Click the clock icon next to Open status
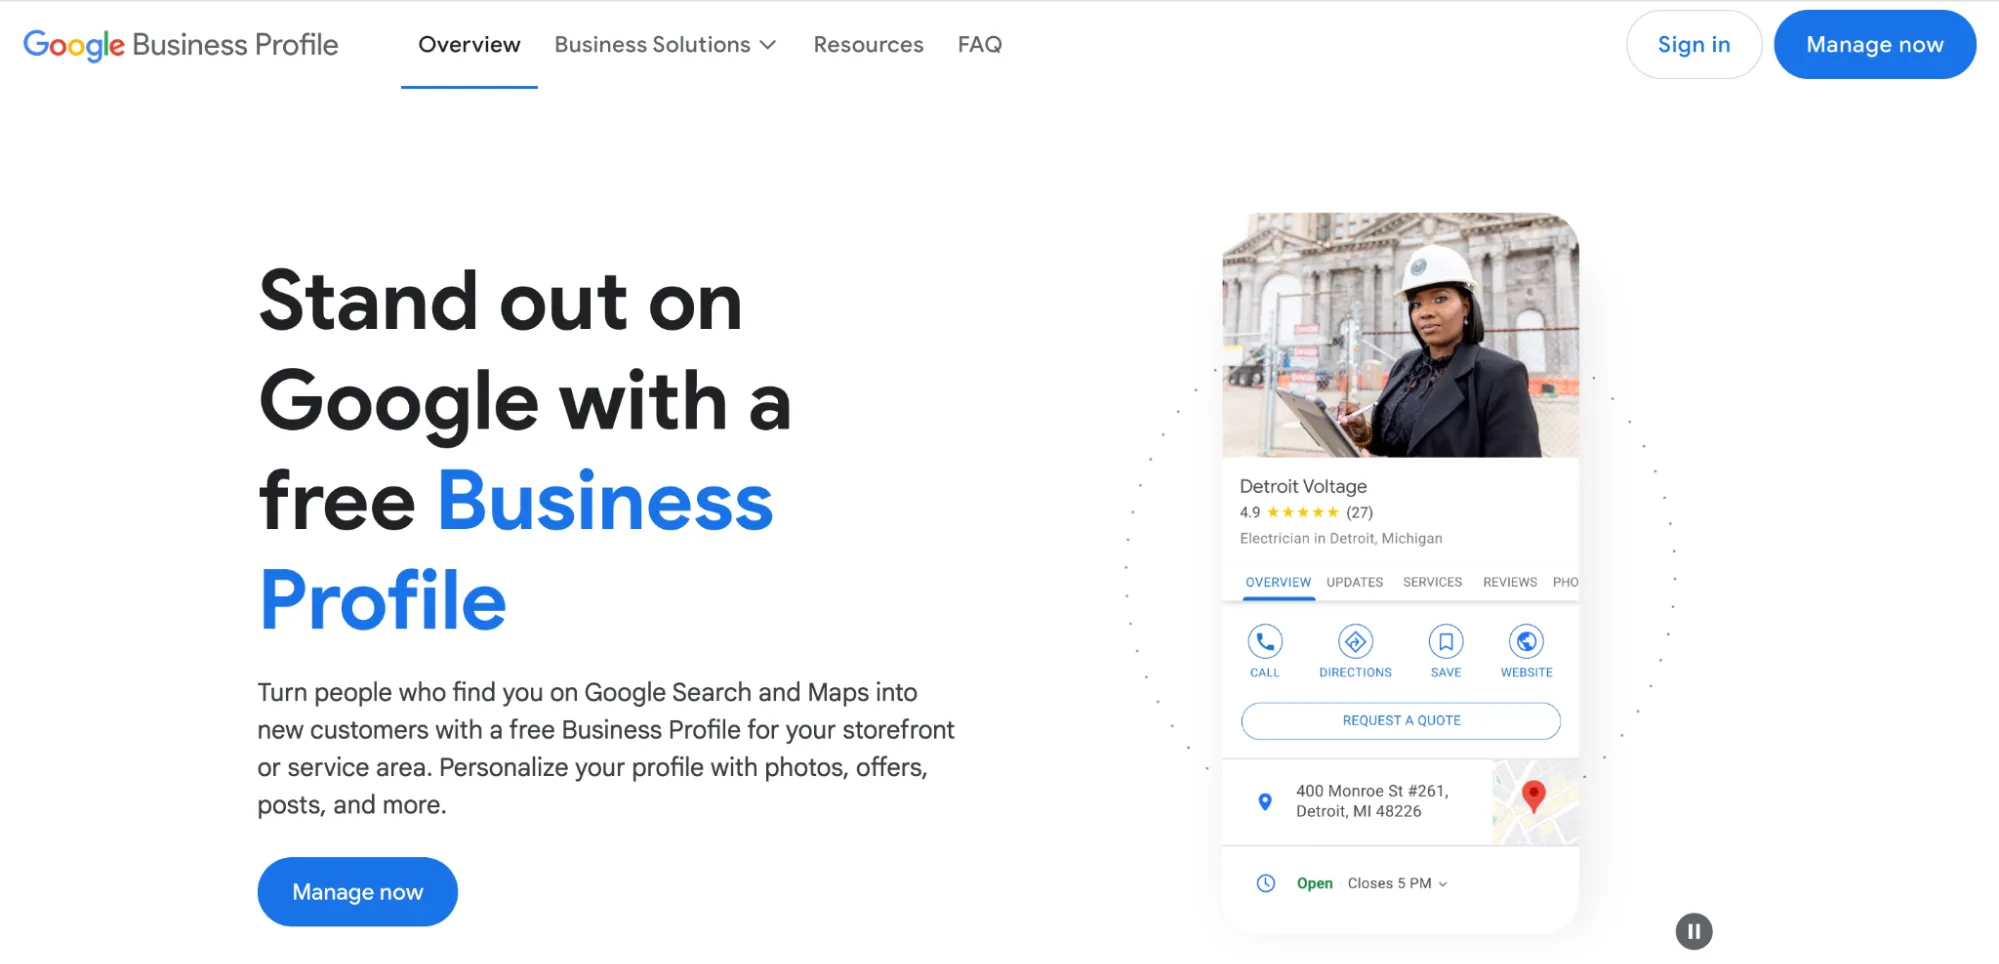This screenshot has height=964, width=1999. 1265,883
